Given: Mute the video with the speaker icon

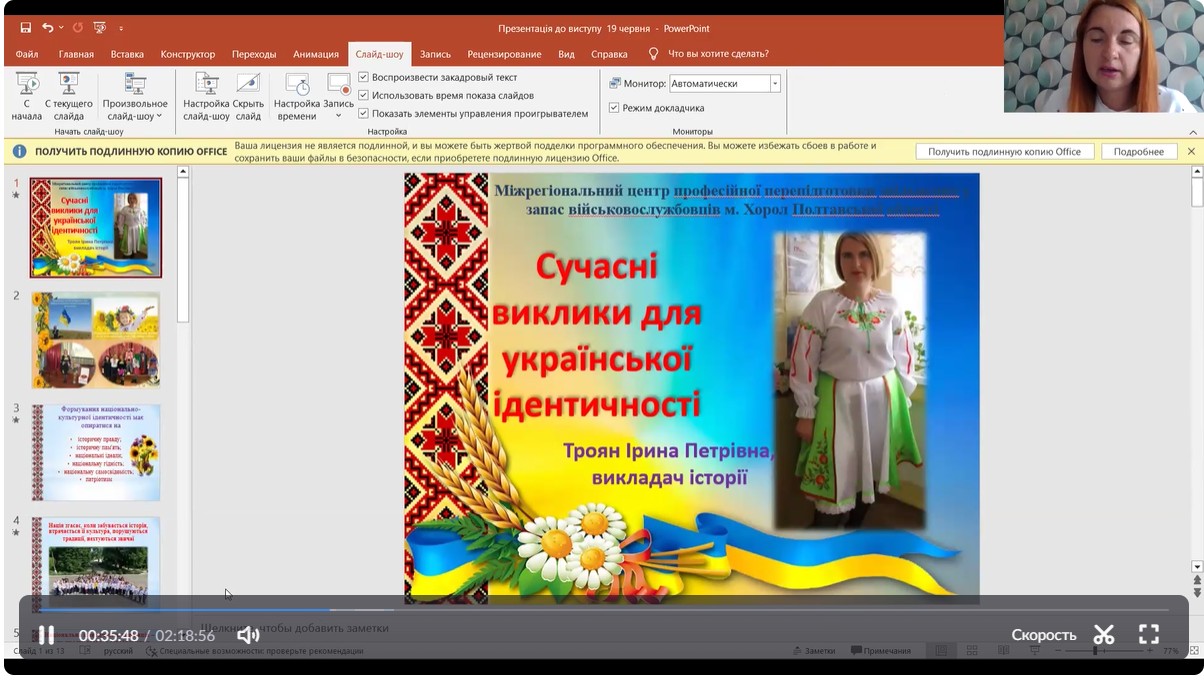Looking at the screenshot, I should click(248, 635).
